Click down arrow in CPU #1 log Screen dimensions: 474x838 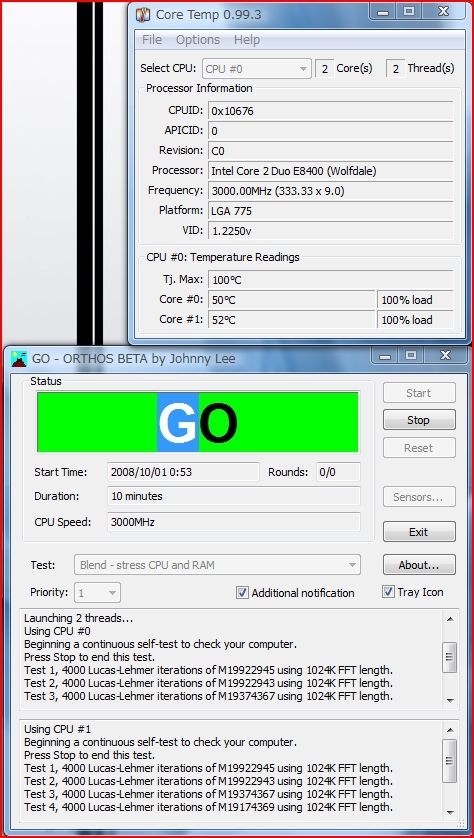[450, 812]
